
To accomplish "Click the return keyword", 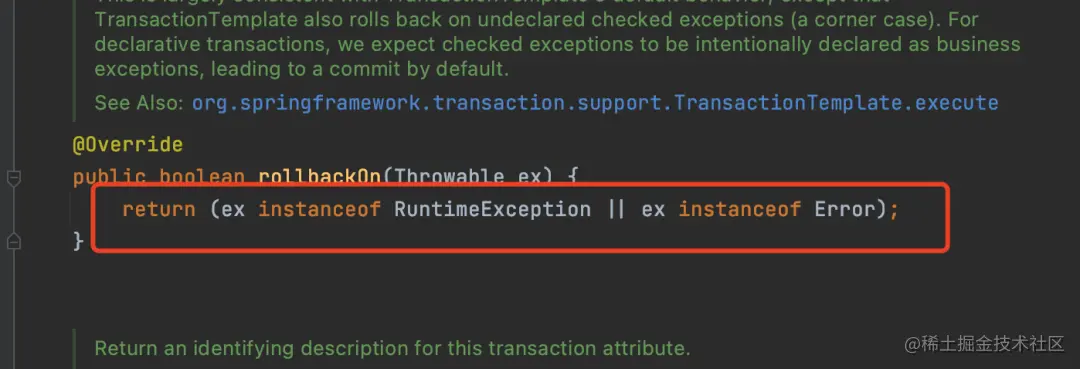I will tap(159, 209).
